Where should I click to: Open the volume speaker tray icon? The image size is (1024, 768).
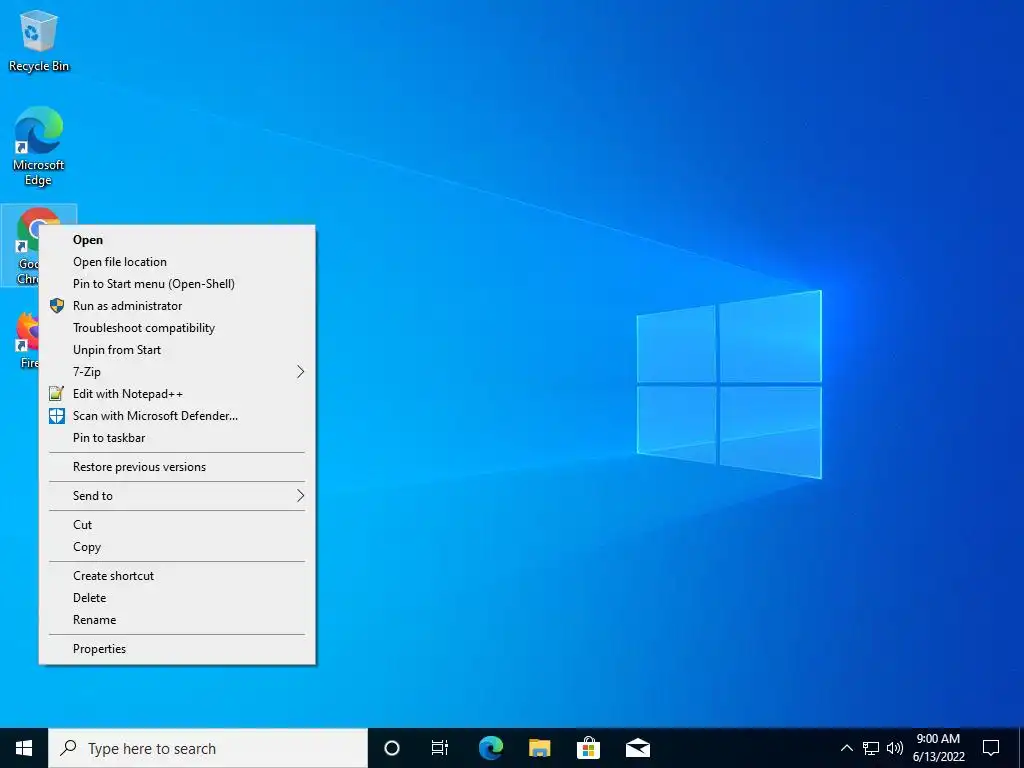(x=895, y=748)
